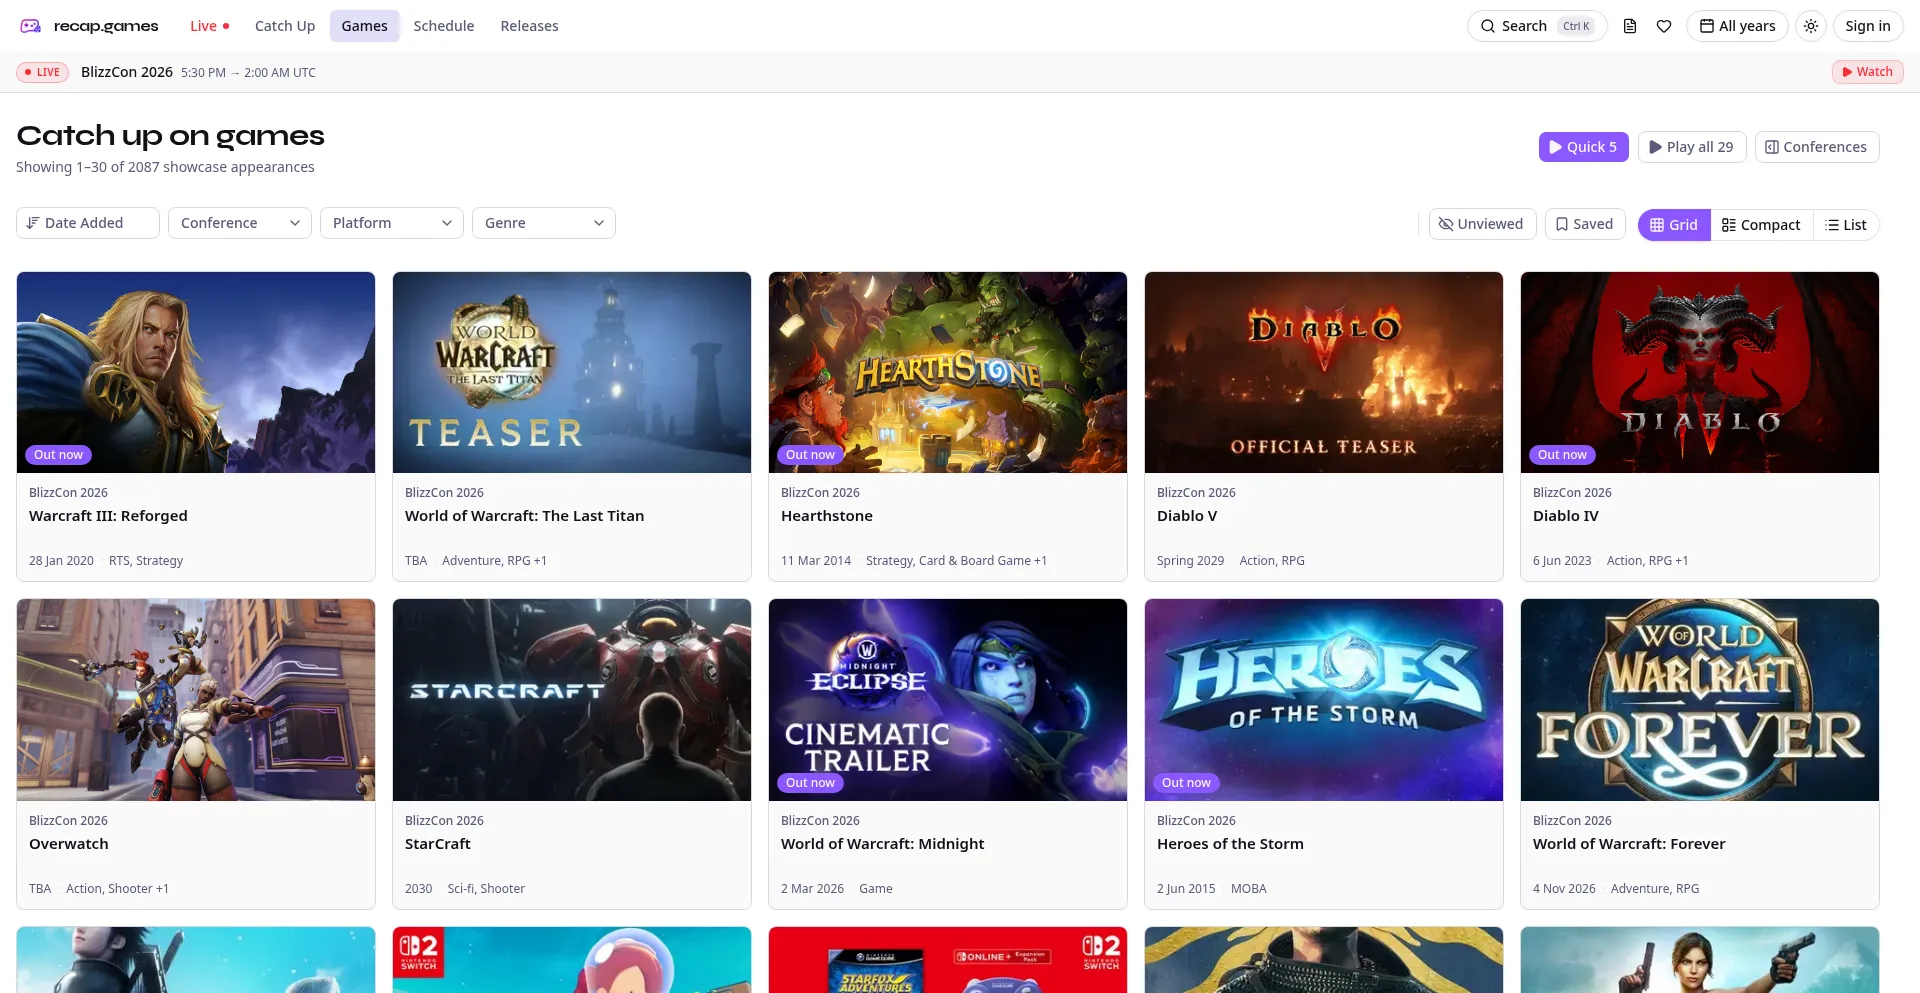The width and height of the screenshot is (1920, 993).
Task: Click the play icon on Watch button
Action: [1847, 72]
